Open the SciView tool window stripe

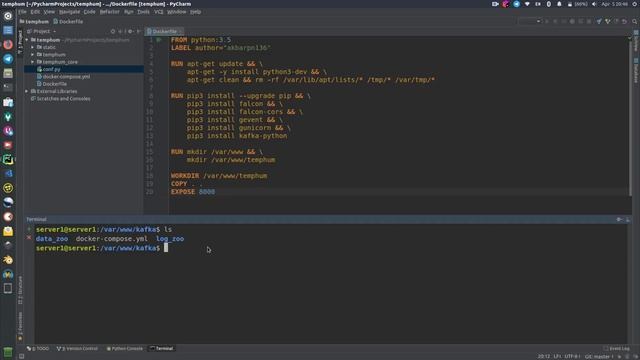[x=636, y=41]
